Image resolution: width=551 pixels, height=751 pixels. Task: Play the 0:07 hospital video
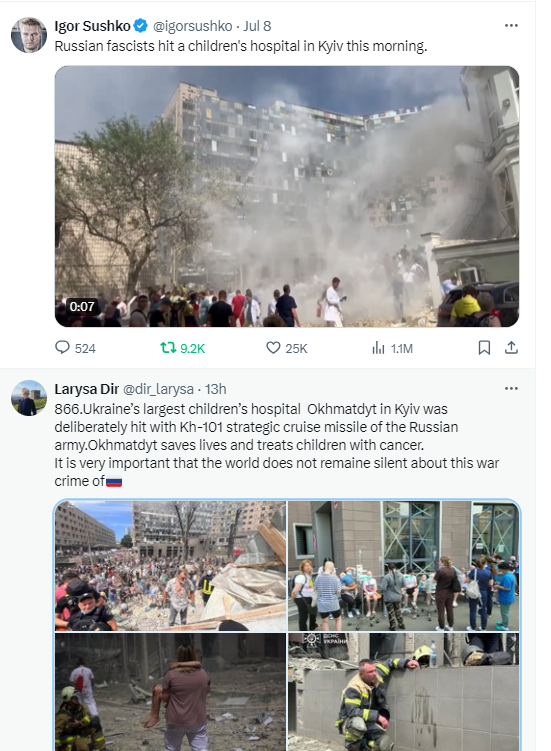(287, 196)
